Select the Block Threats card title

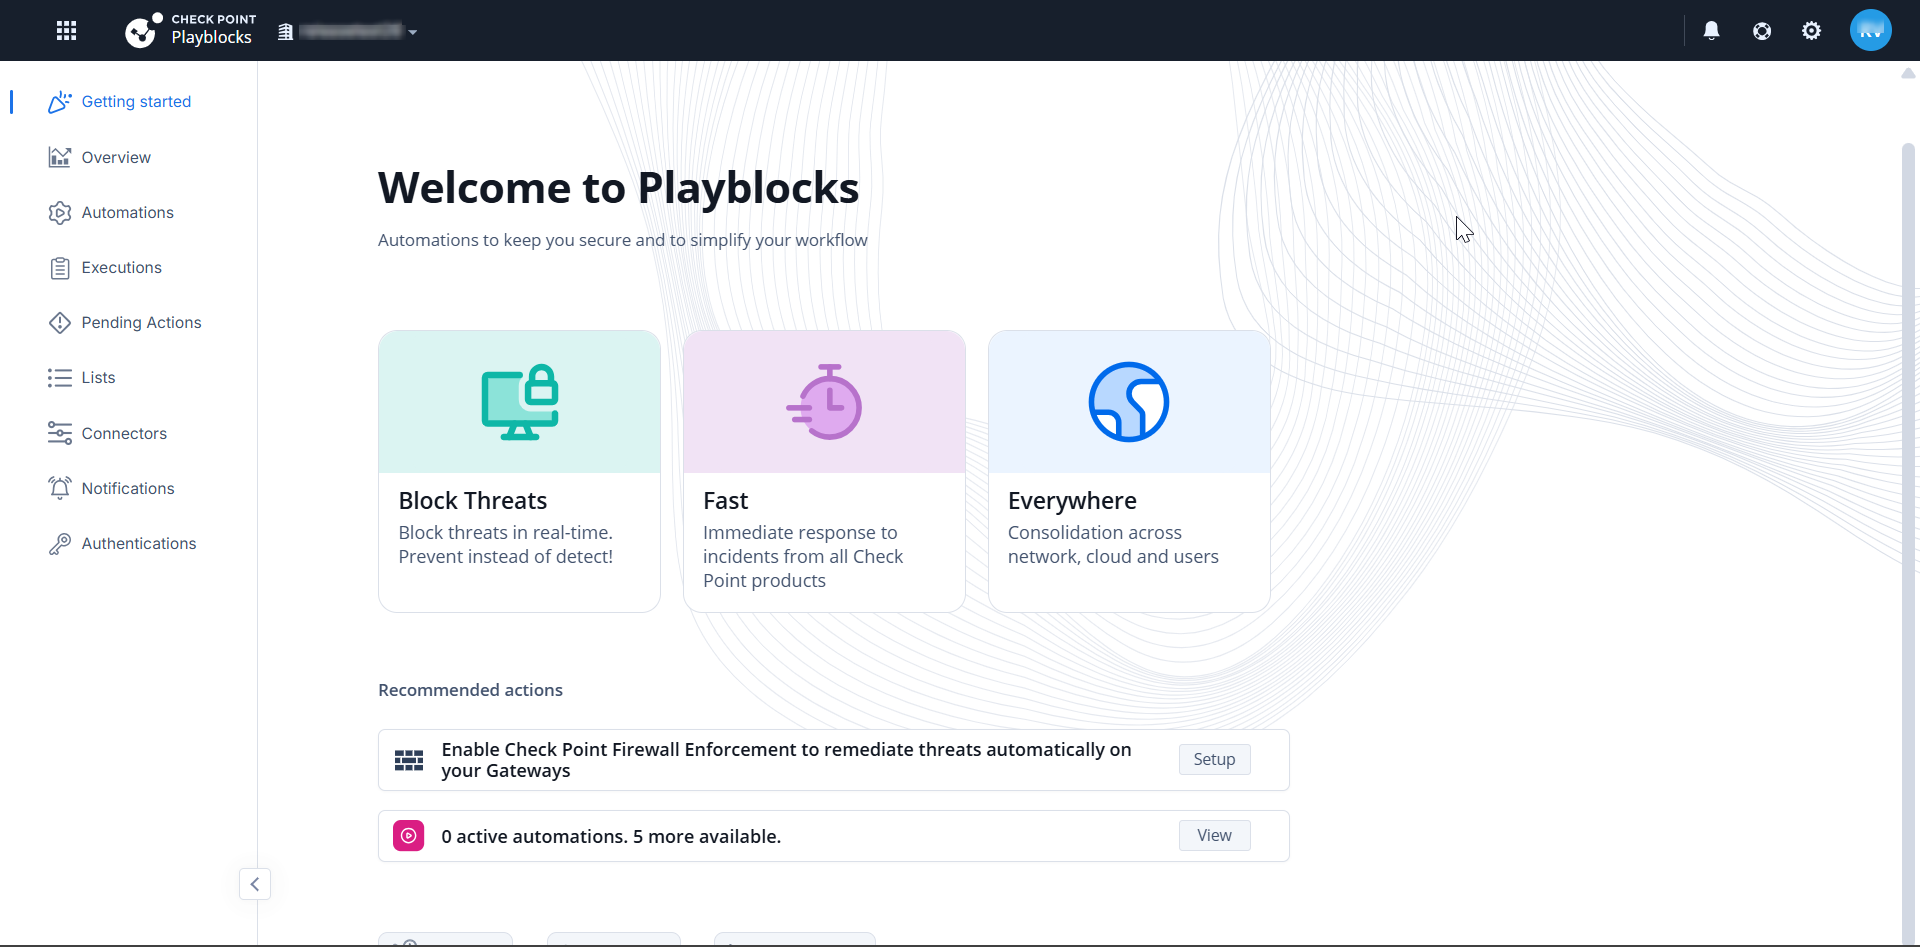click(x=473, y=501)
